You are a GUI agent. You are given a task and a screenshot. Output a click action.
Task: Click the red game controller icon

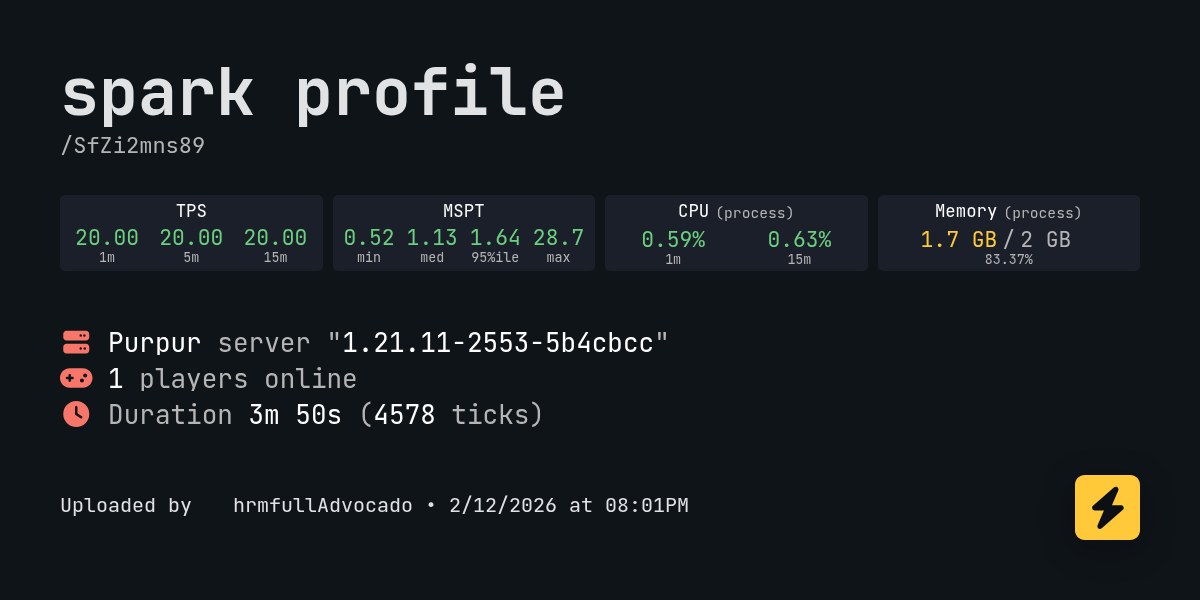point(76,378)
